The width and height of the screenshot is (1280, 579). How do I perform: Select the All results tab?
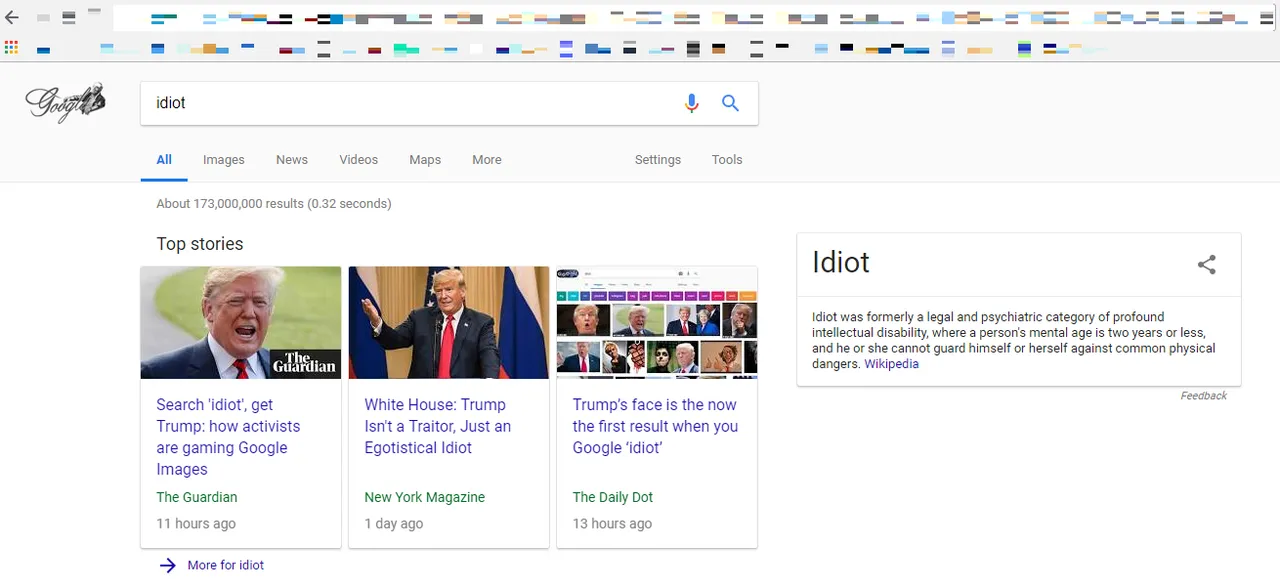tap(164, 160)
